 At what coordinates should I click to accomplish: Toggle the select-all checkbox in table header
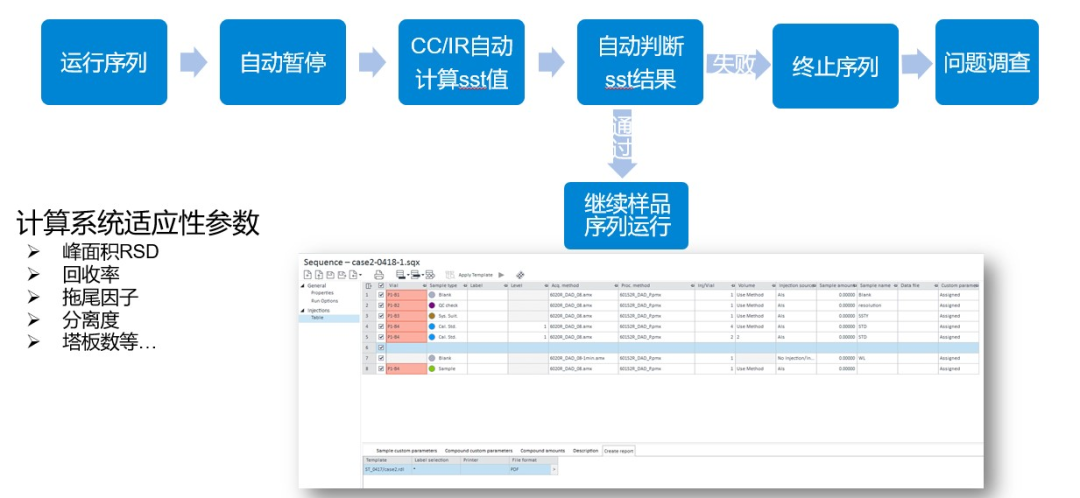381,286
